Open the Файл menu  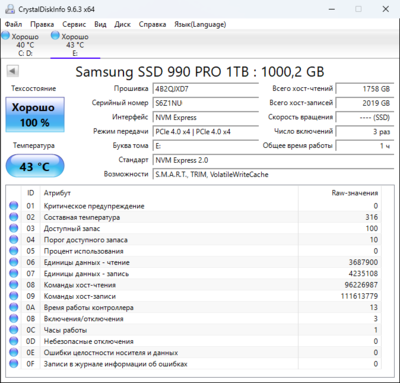coord(13,24)
